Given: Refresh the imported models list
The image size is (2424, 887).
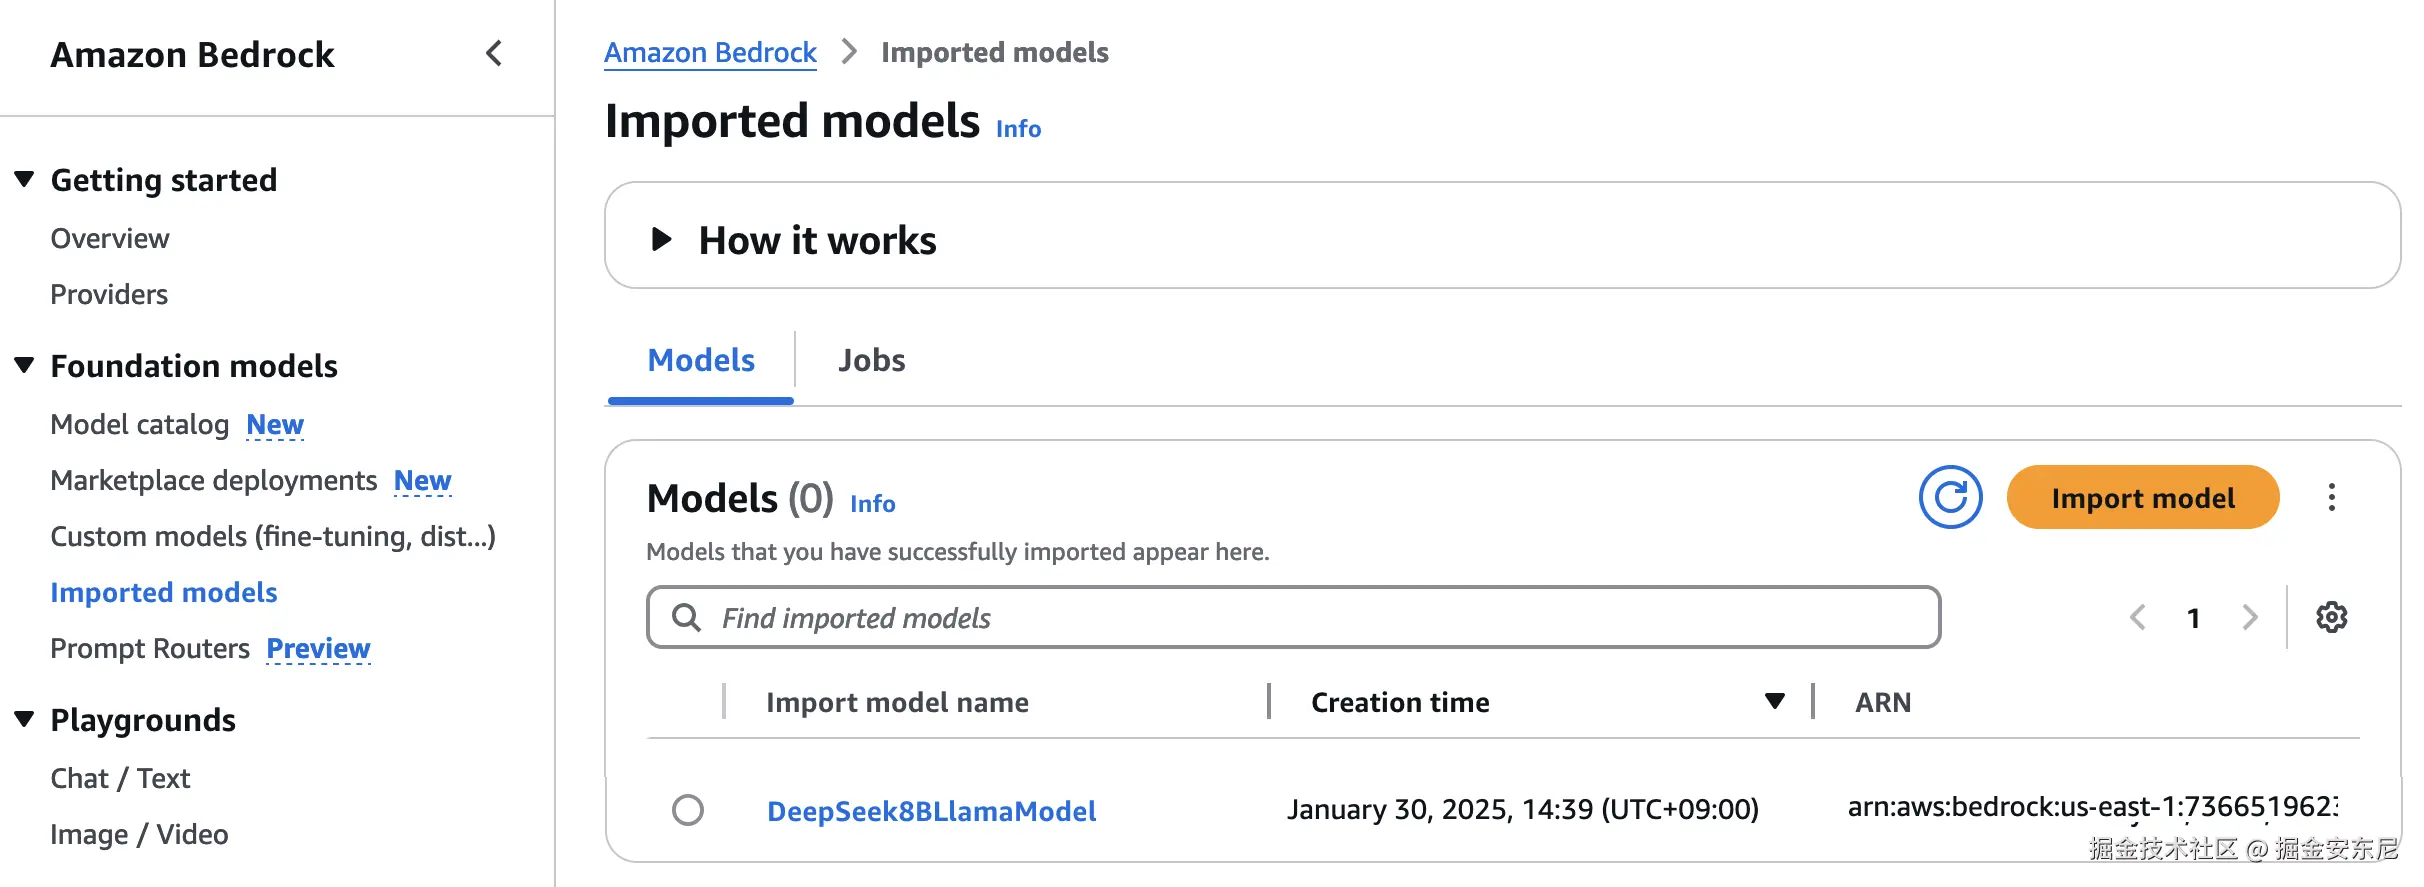Looking at the screenshot, I should coord(1950,497).
